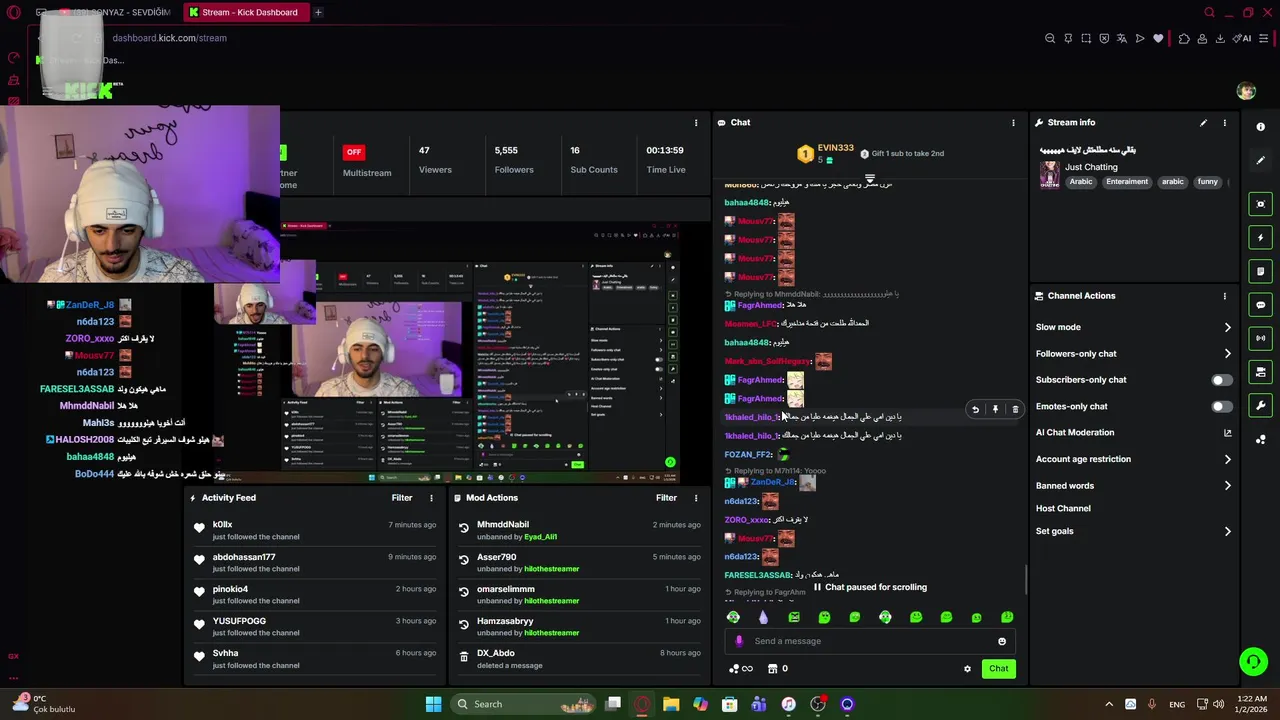Click the ENG language indicator
The height and width of the screenshot is (720, 1280).
(1177, 704)
